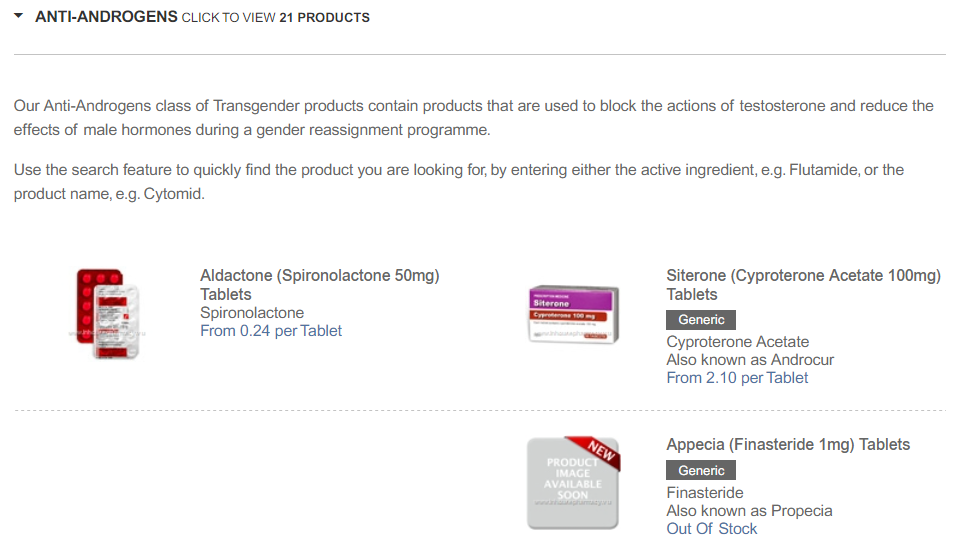This screenshot has height=556, width=953.
Task: Open Siterone (Cyproterone Acetate 100mg) Tablets title
Action: 803,284
